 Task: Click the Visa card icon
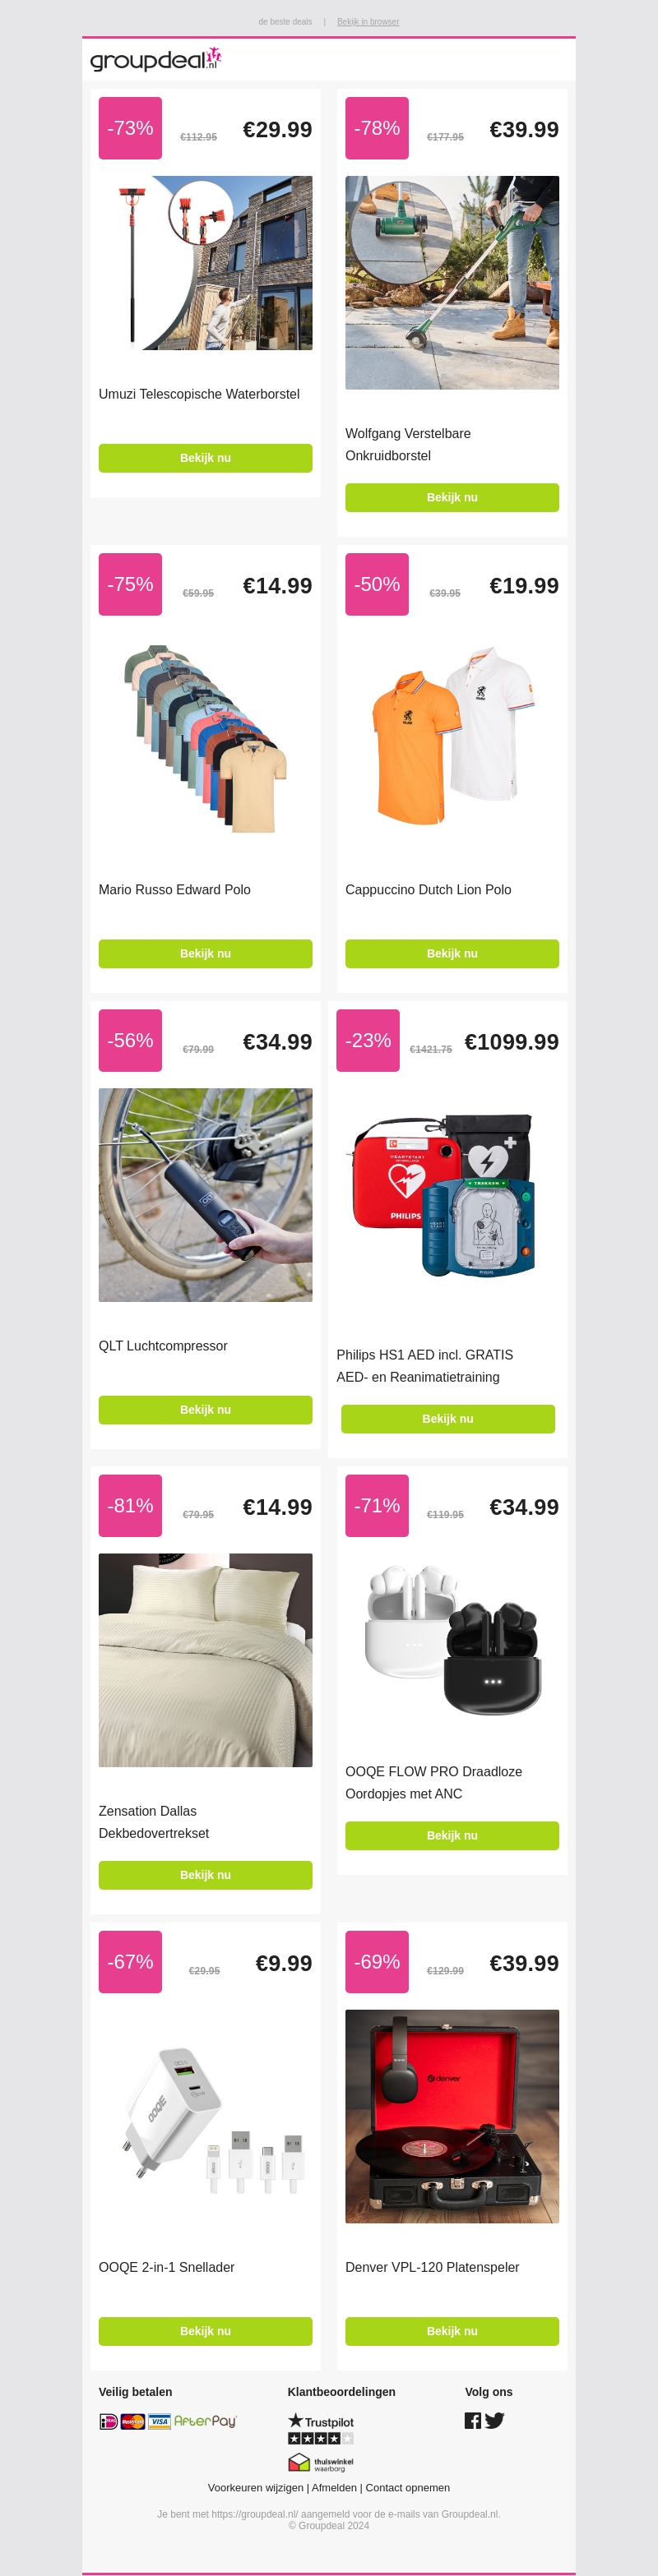coord(159,2421)
